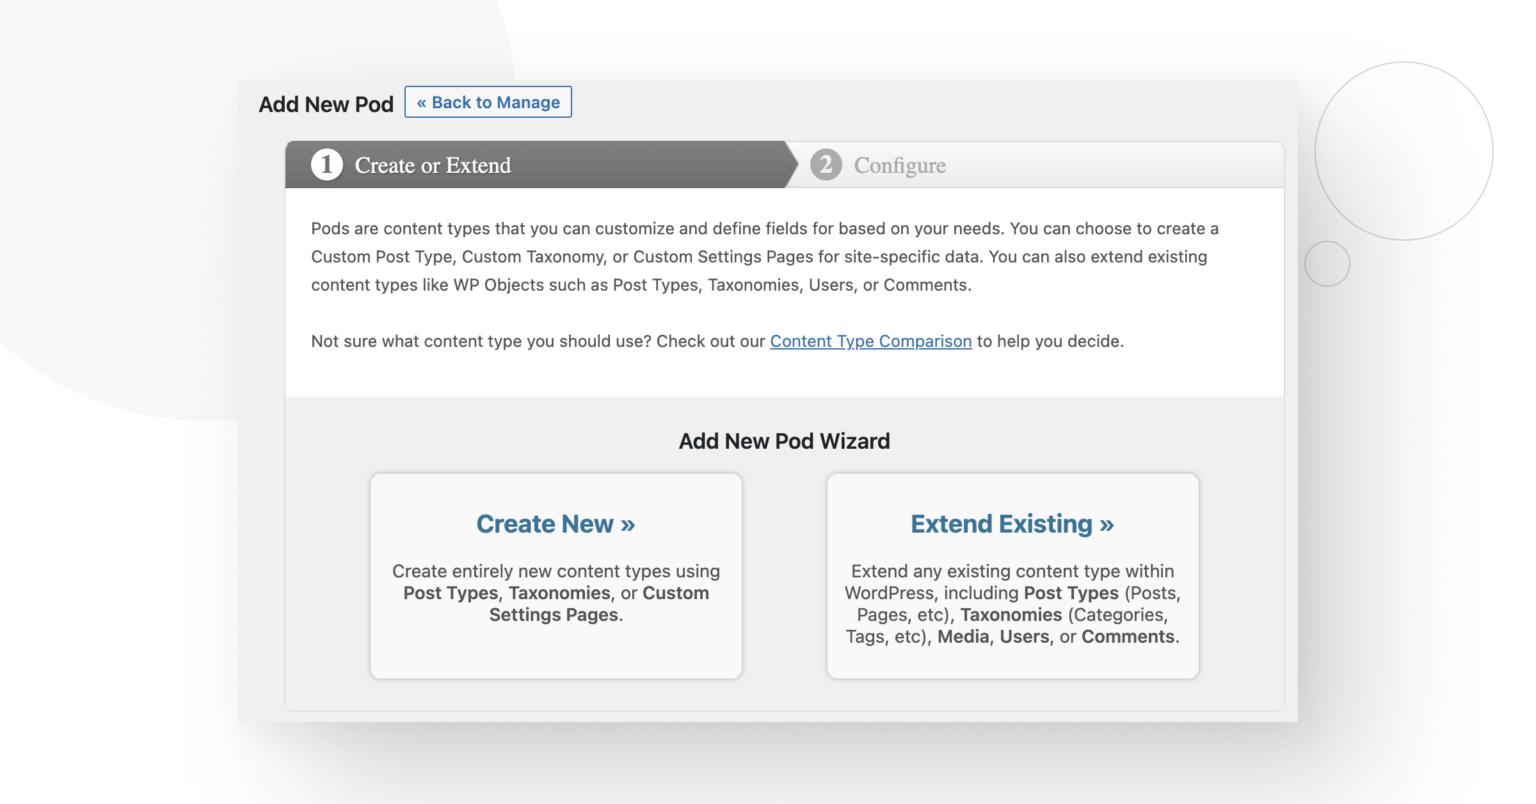Click the Back to Manage button
Image resolution: width=1536 pixels, height=804 pixels.
[488, 102]
